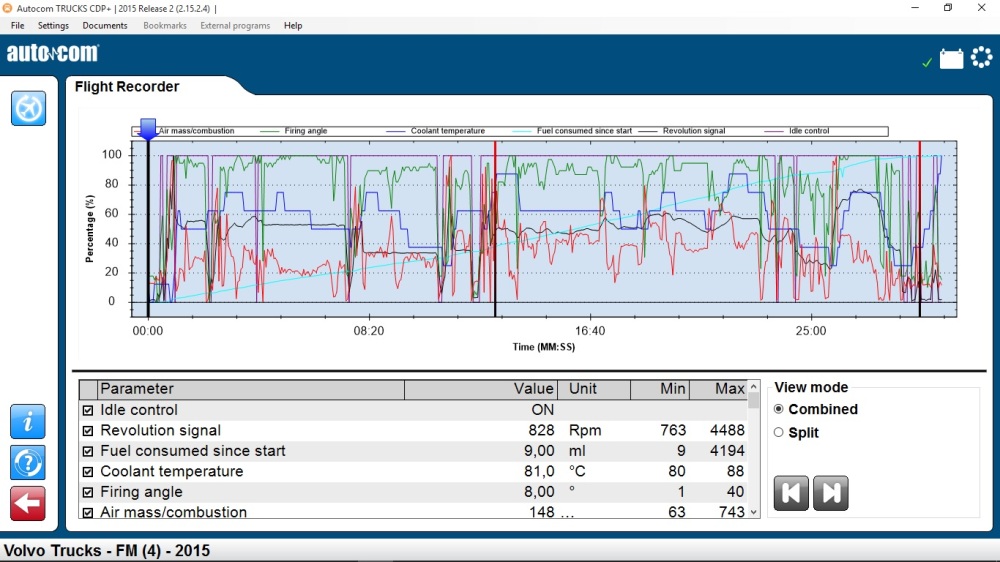Click the parameter list scroll down arrow
1000x562 pixels.
click(x=754, y=512)
